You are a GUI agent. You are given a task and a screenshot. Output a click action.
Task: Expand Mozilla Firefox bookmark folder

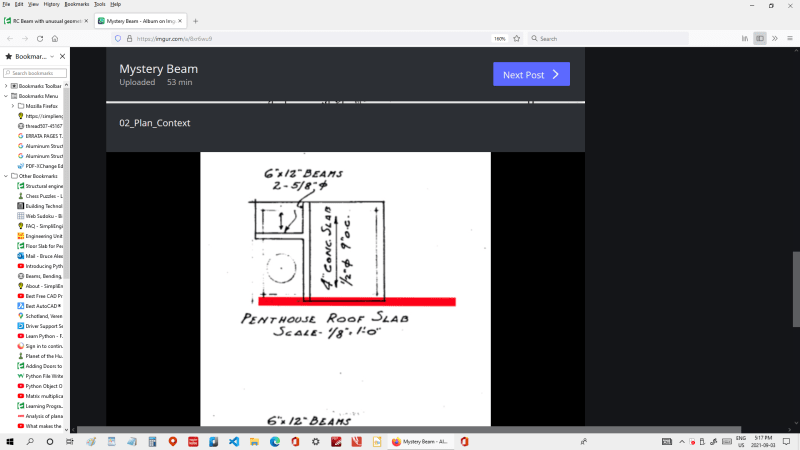tap(13, 106)
